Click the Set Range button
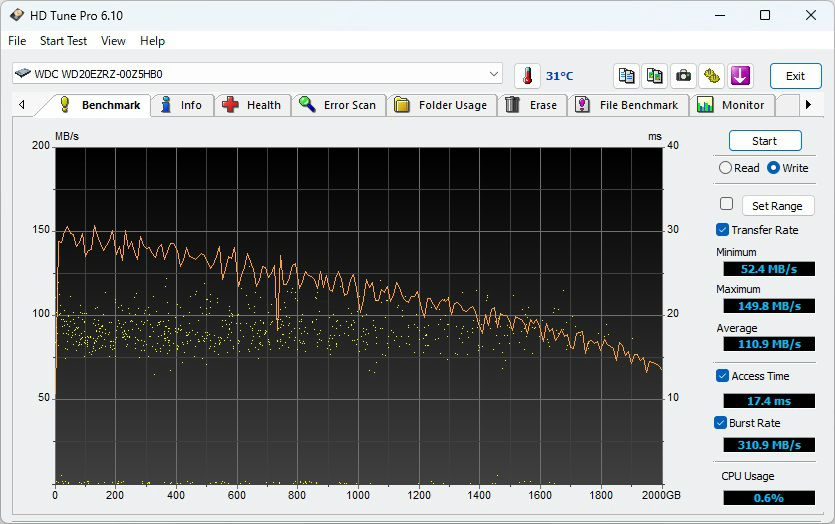 tap(777, 206)
